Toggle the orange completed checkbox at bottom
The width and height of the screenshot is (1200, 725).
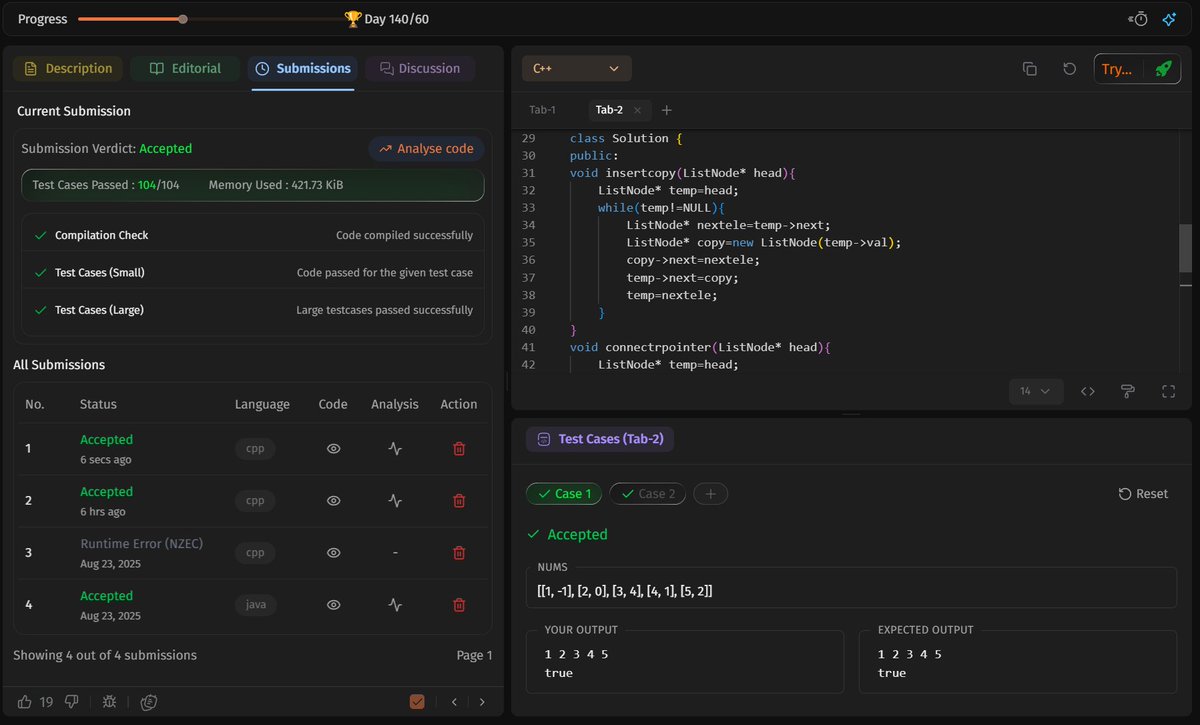tap(418, 702)
